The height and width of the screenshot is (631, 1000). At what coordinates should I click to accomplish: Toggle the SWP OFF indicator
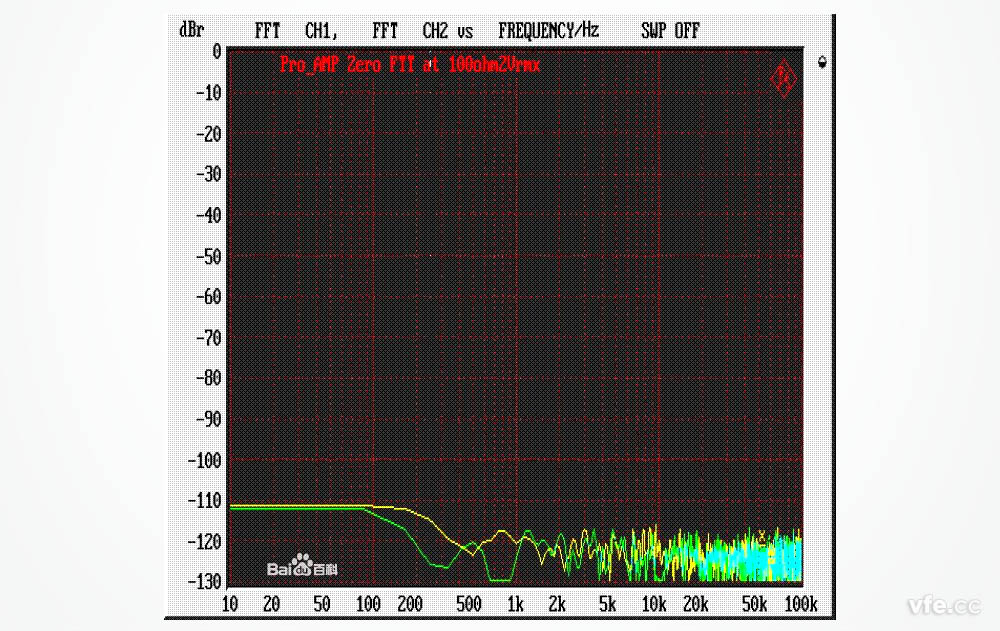(670, 31)
